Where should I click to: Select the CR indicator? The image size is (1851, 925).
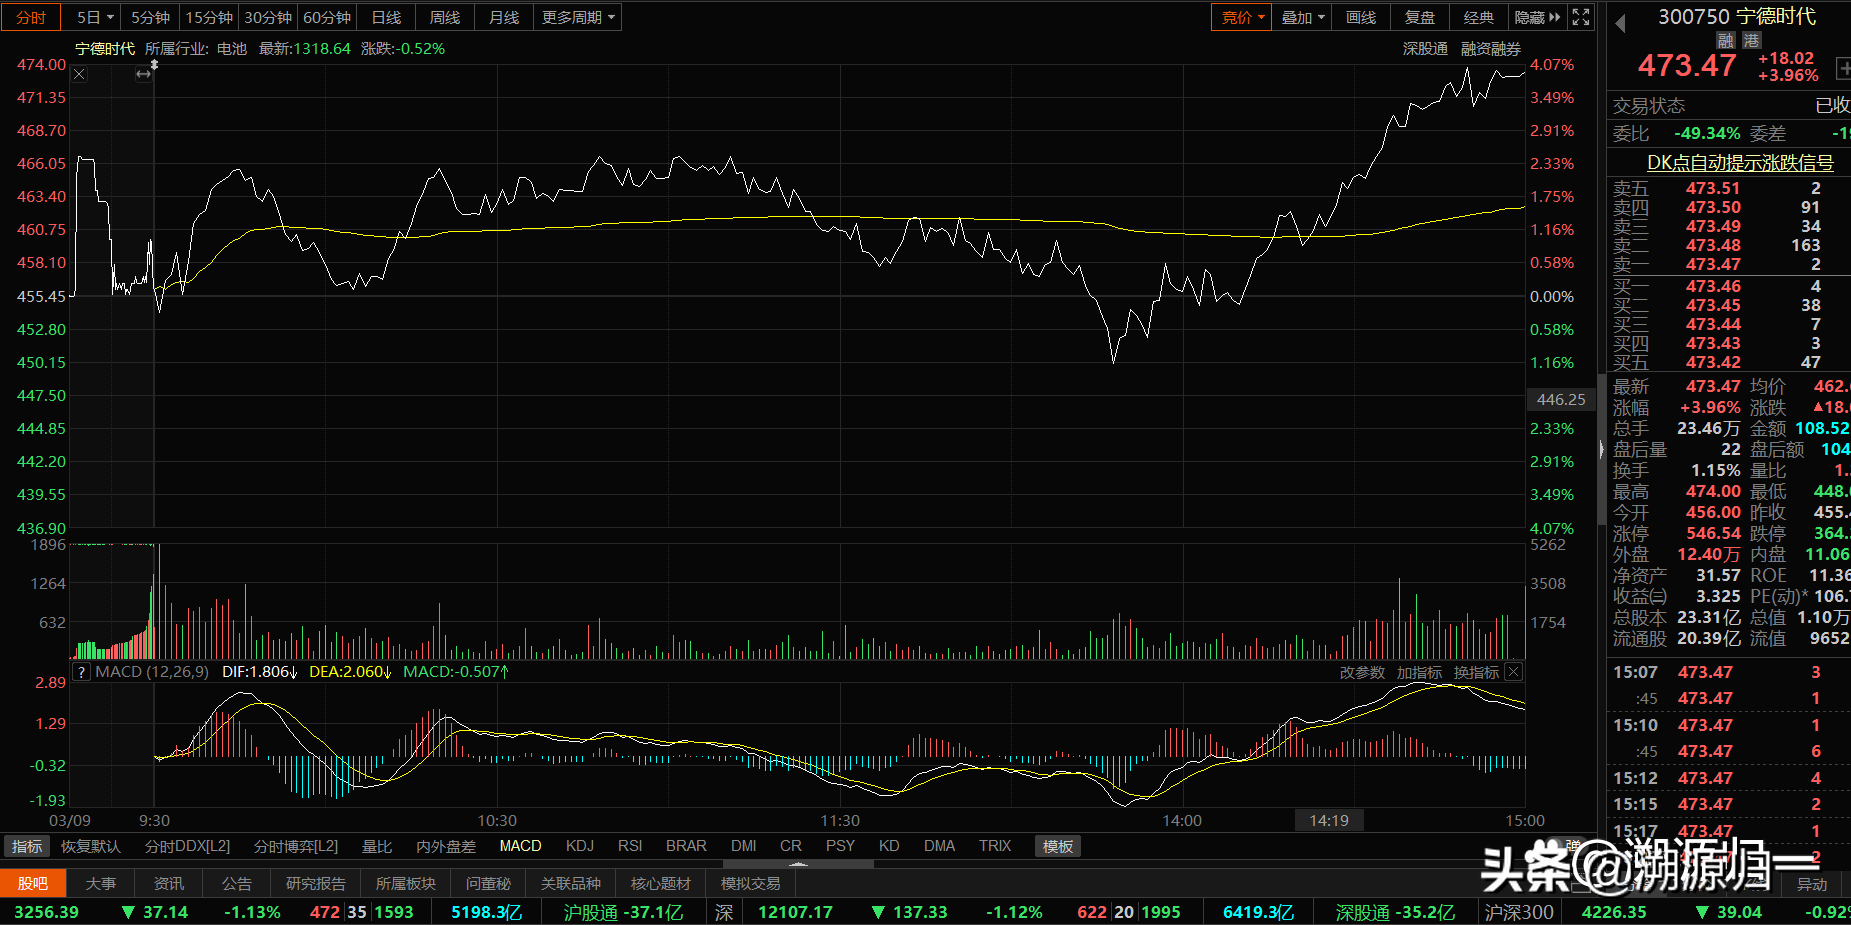coord(791,846)
